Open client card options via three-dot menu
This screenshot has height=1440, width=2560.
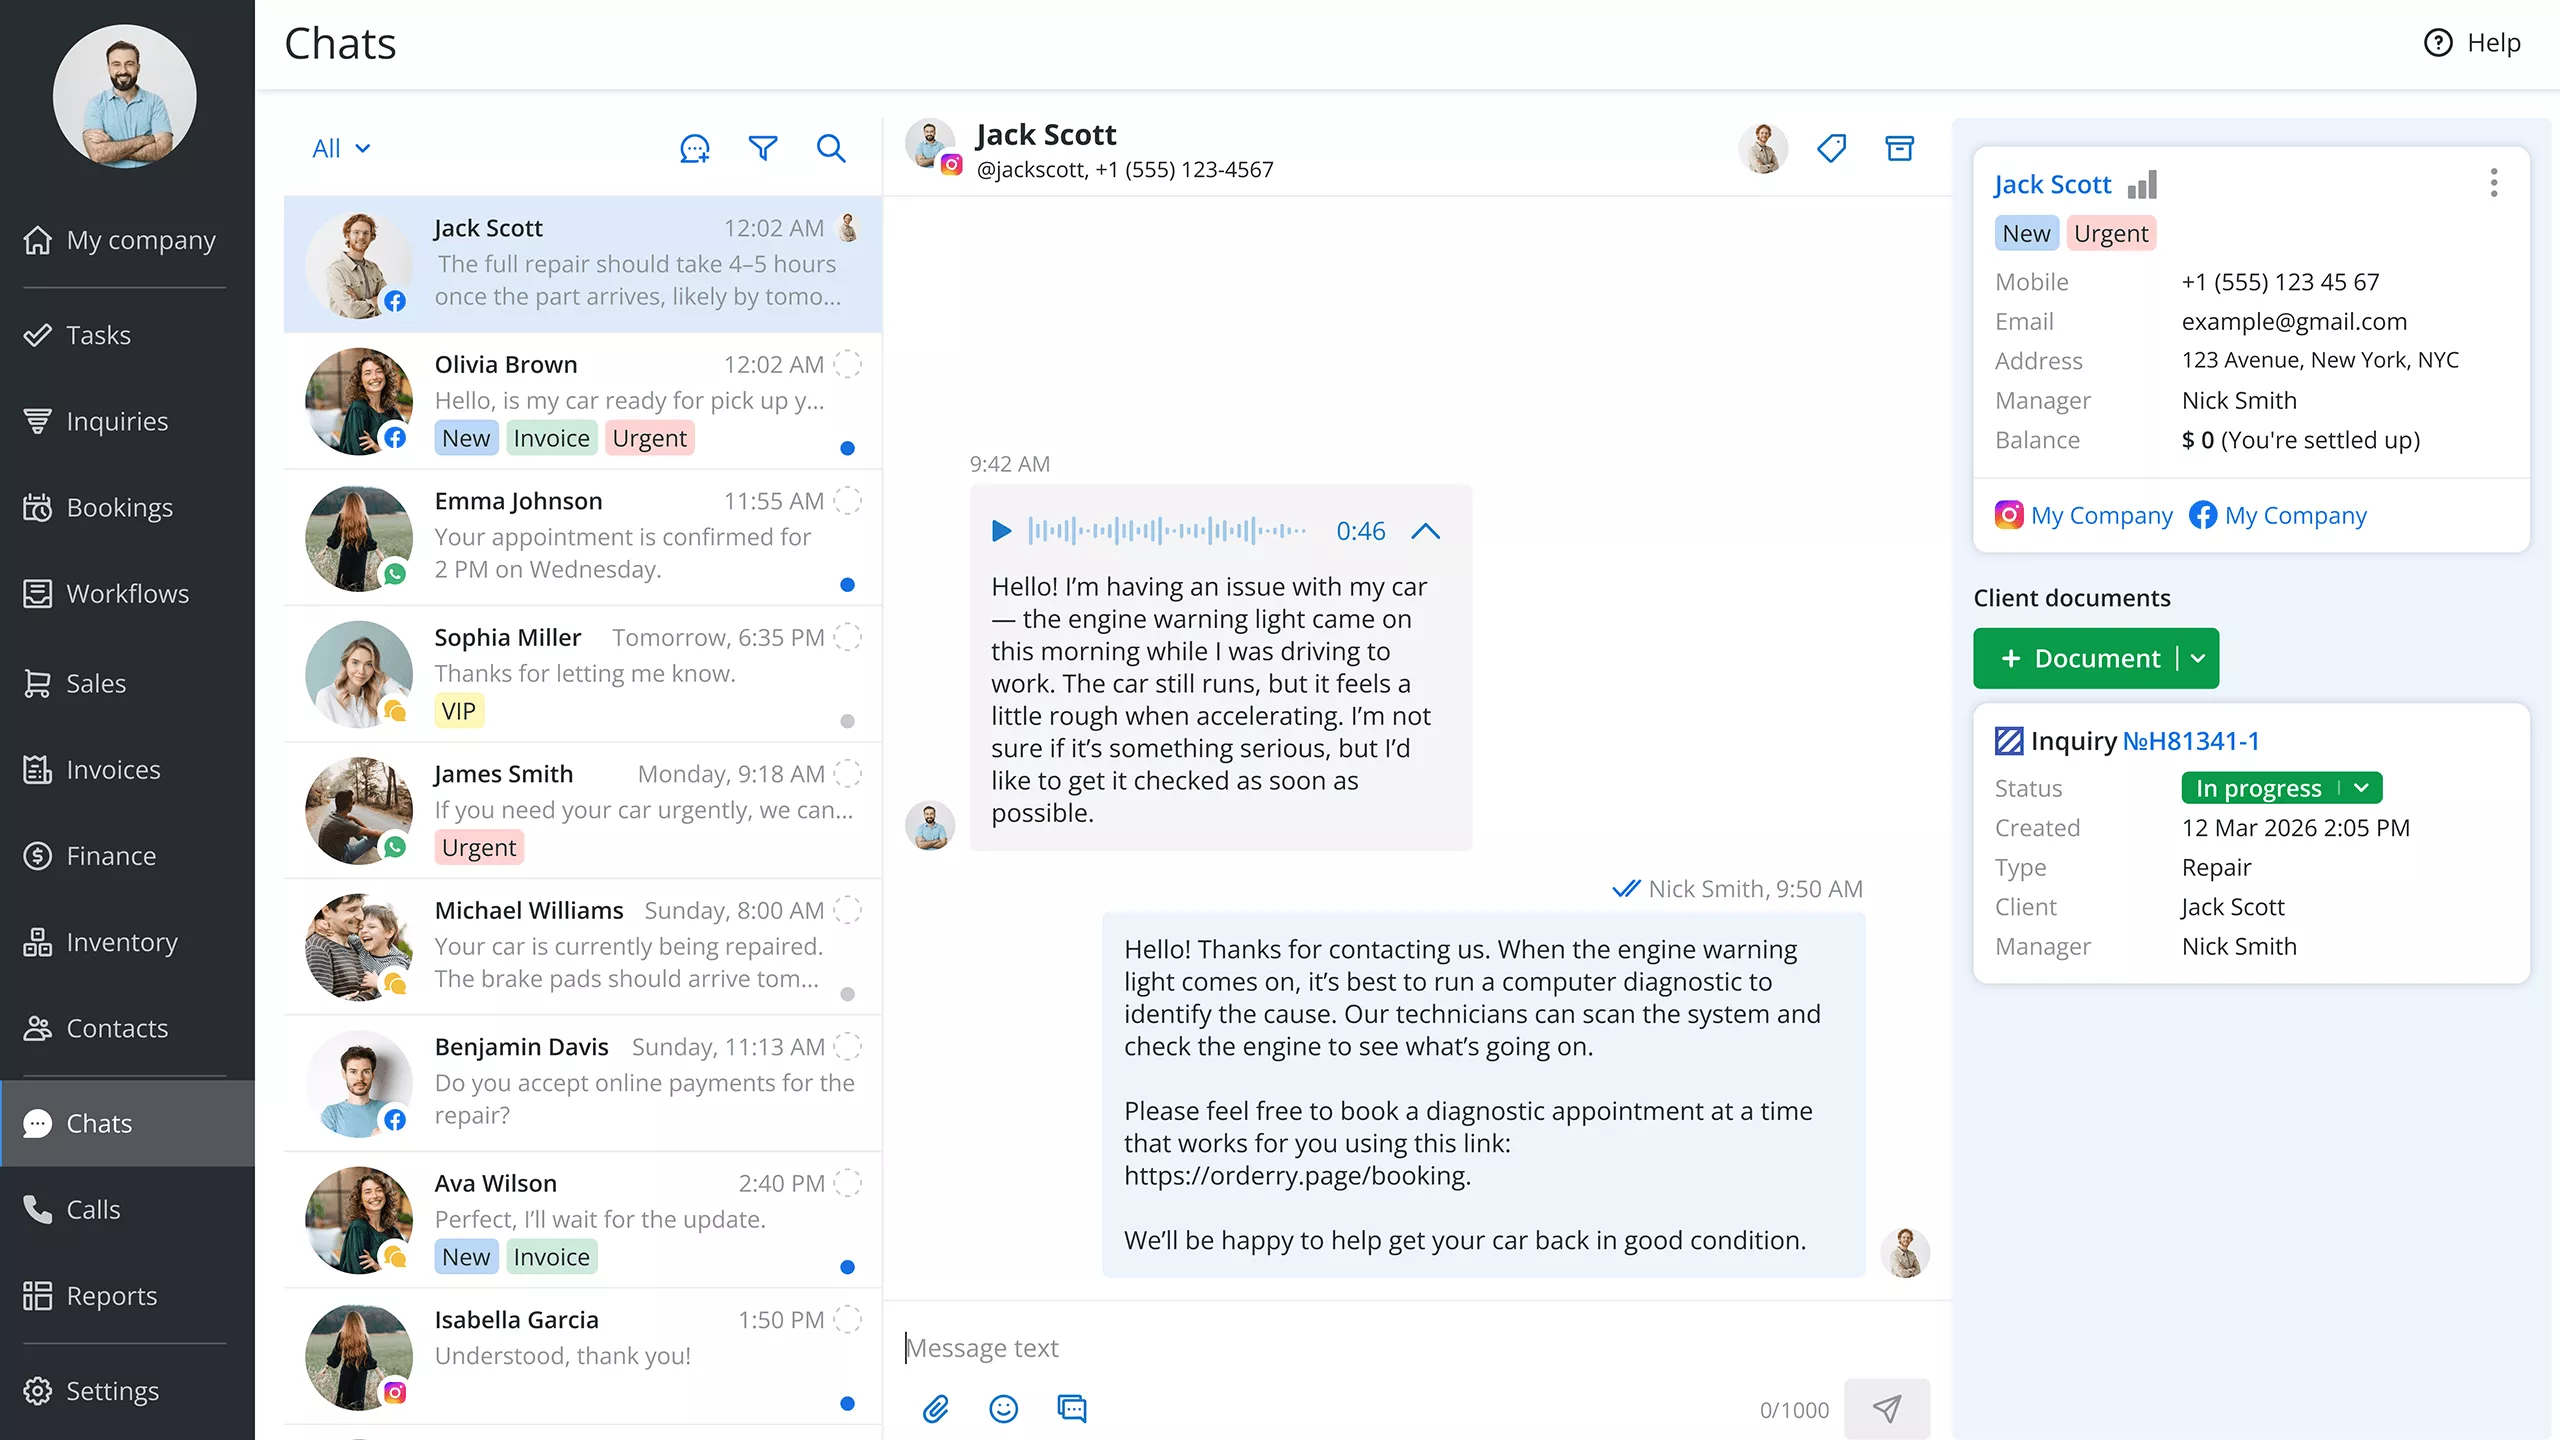(x=2494, y=182)
